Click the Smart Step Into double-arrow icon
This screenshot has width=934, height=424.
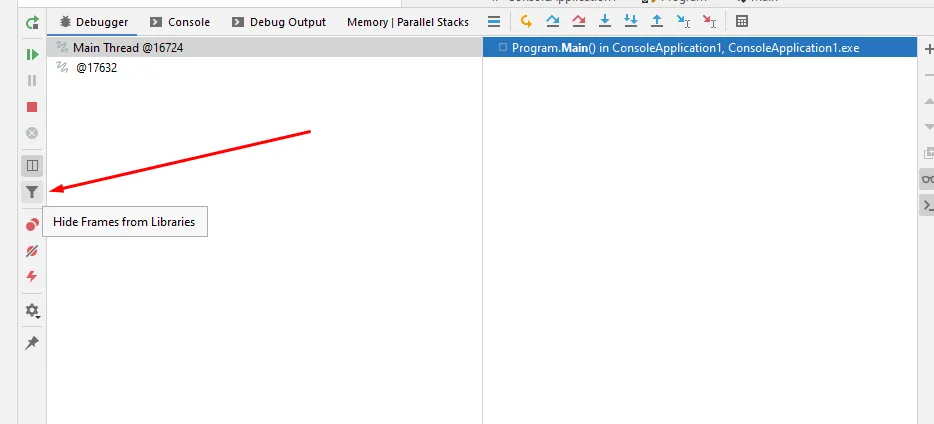coord(631,22)
